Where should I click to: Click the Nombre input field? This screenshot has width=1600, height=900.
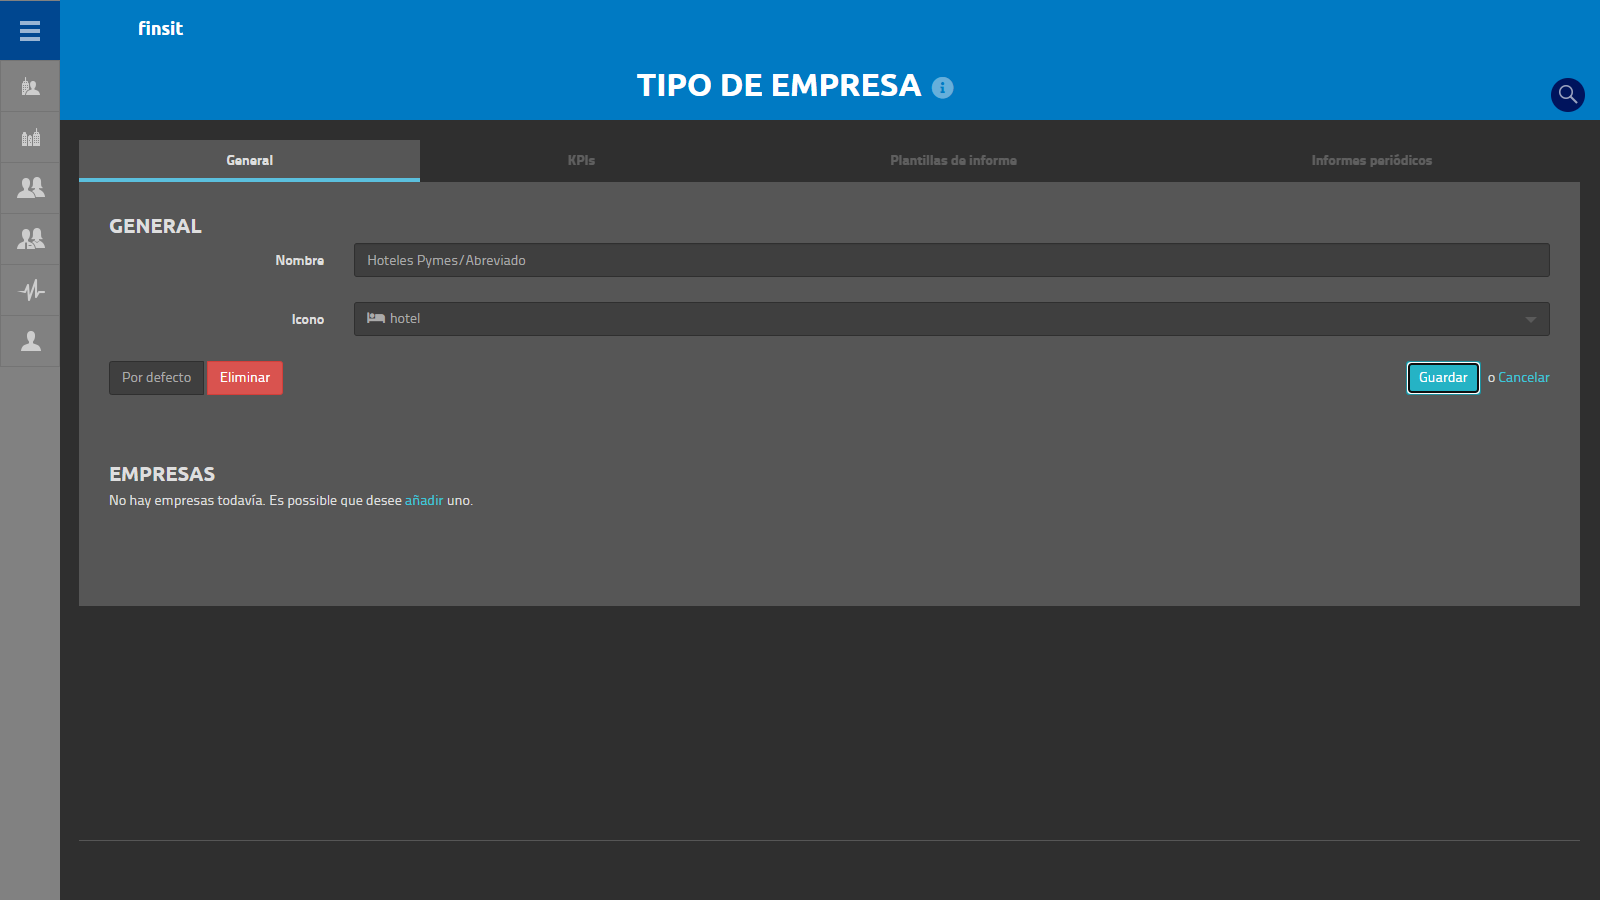click(951, 260)
